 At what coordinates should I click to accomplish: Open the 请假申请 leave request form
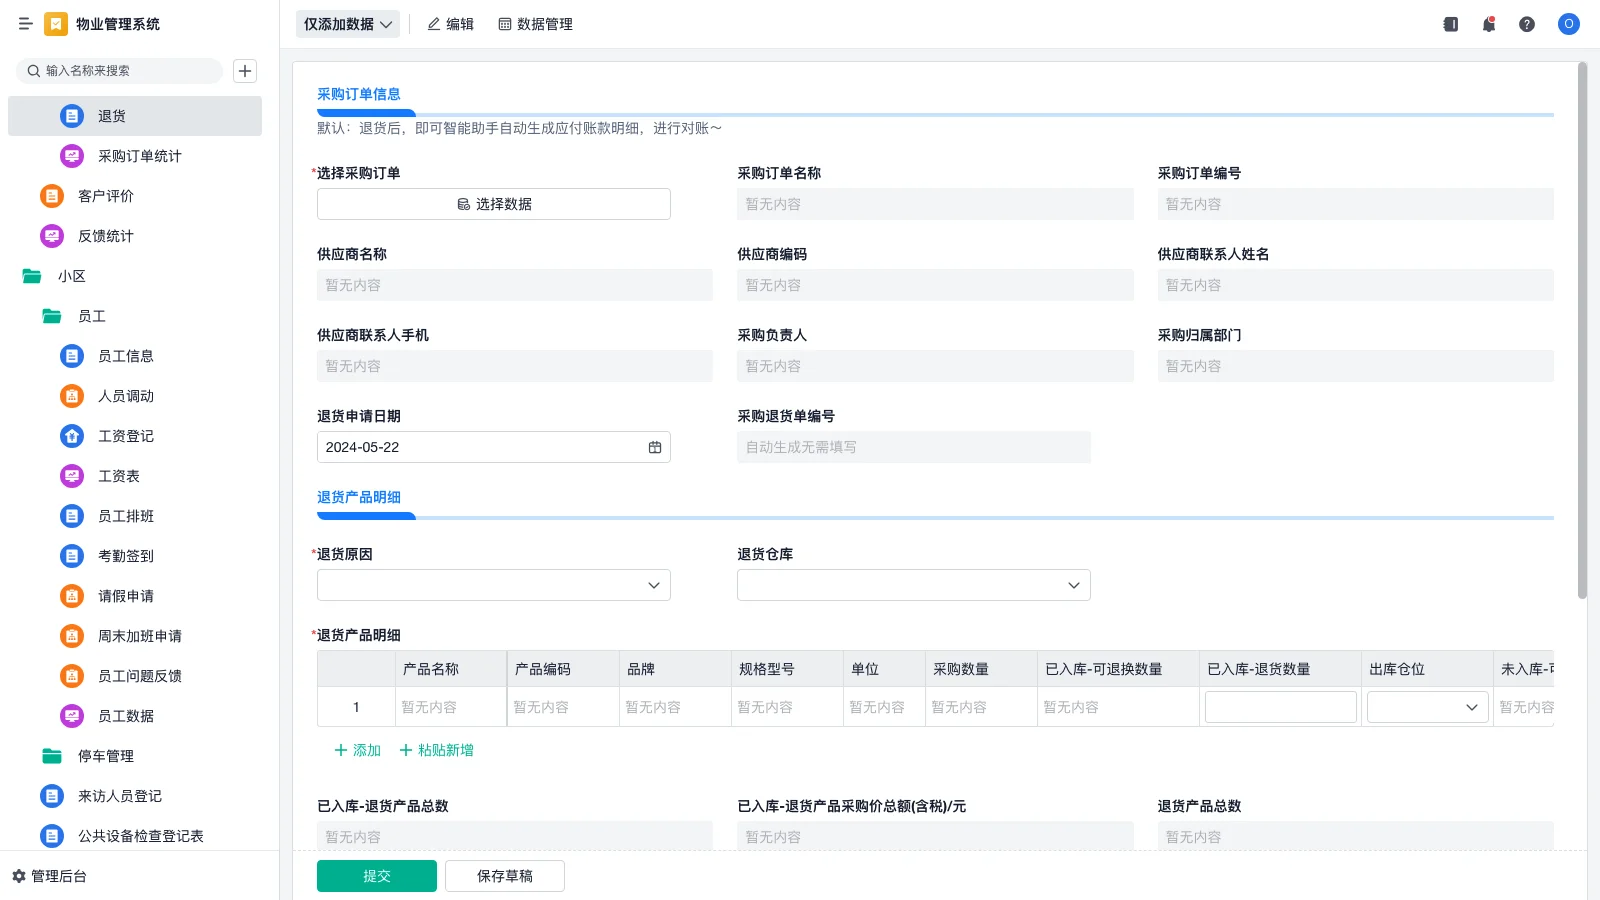(x=125, y=596)
